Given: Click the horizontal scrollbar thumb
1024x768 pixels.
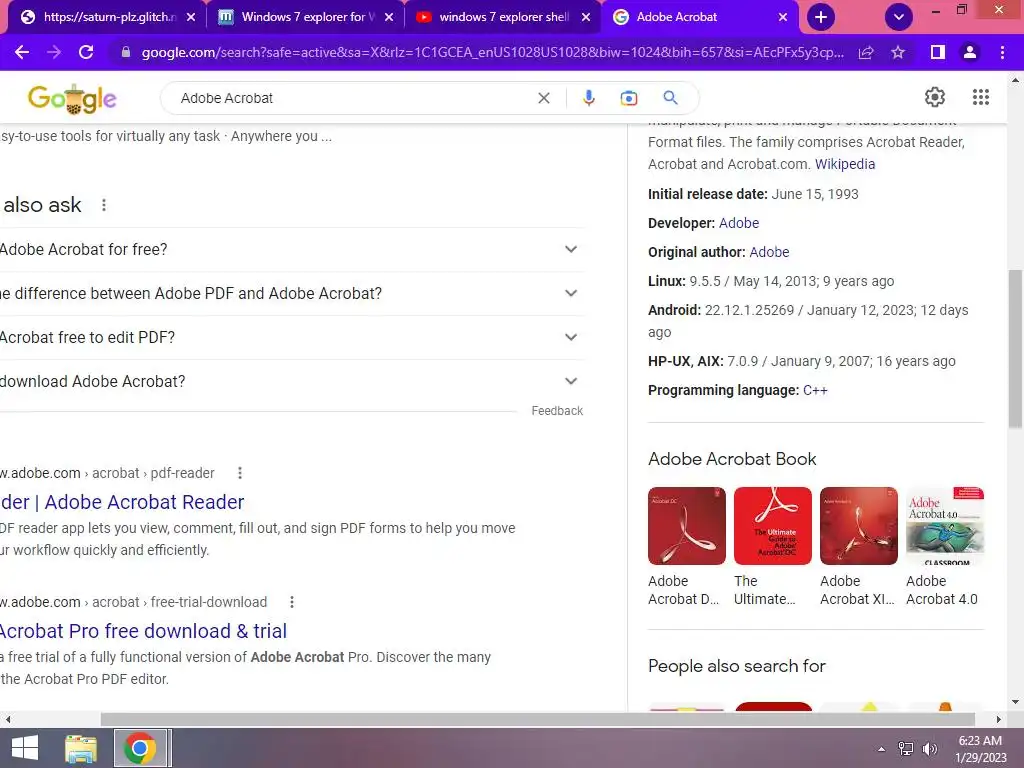Looking at the screenshot, I should (x=537, y=719).
